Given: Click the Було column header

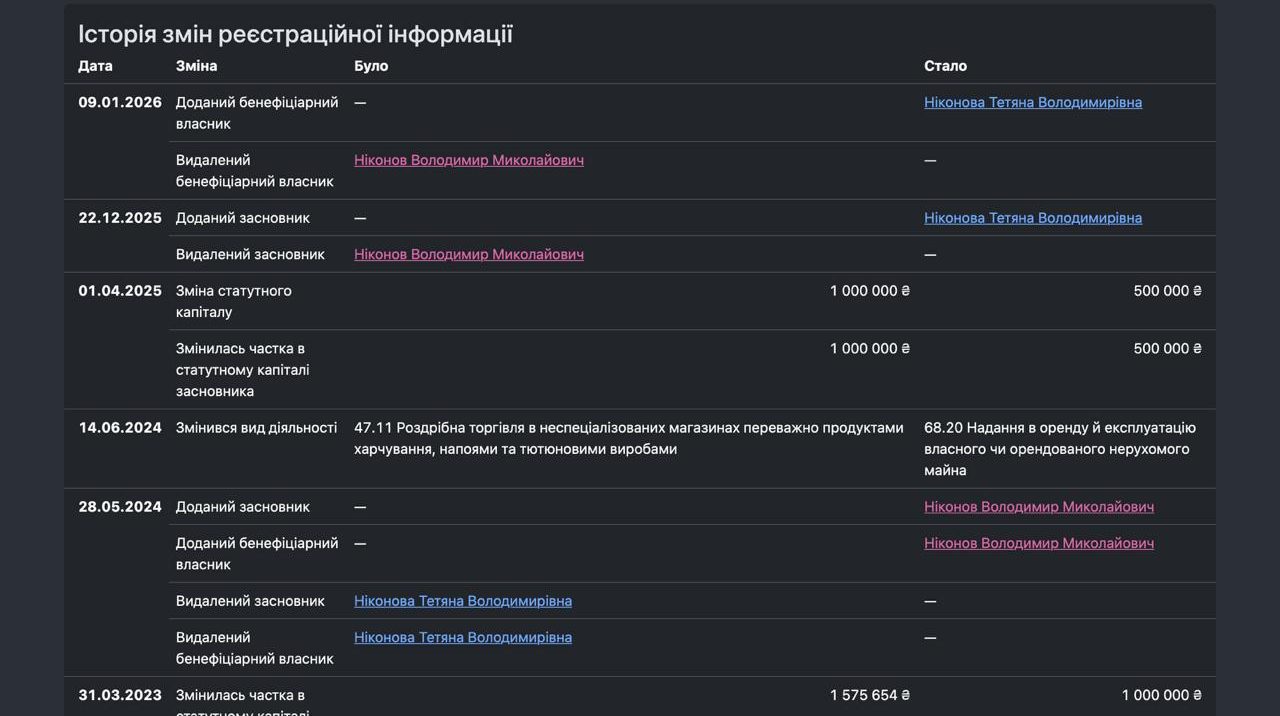Looking at the screenshot, I should (370, 65).
